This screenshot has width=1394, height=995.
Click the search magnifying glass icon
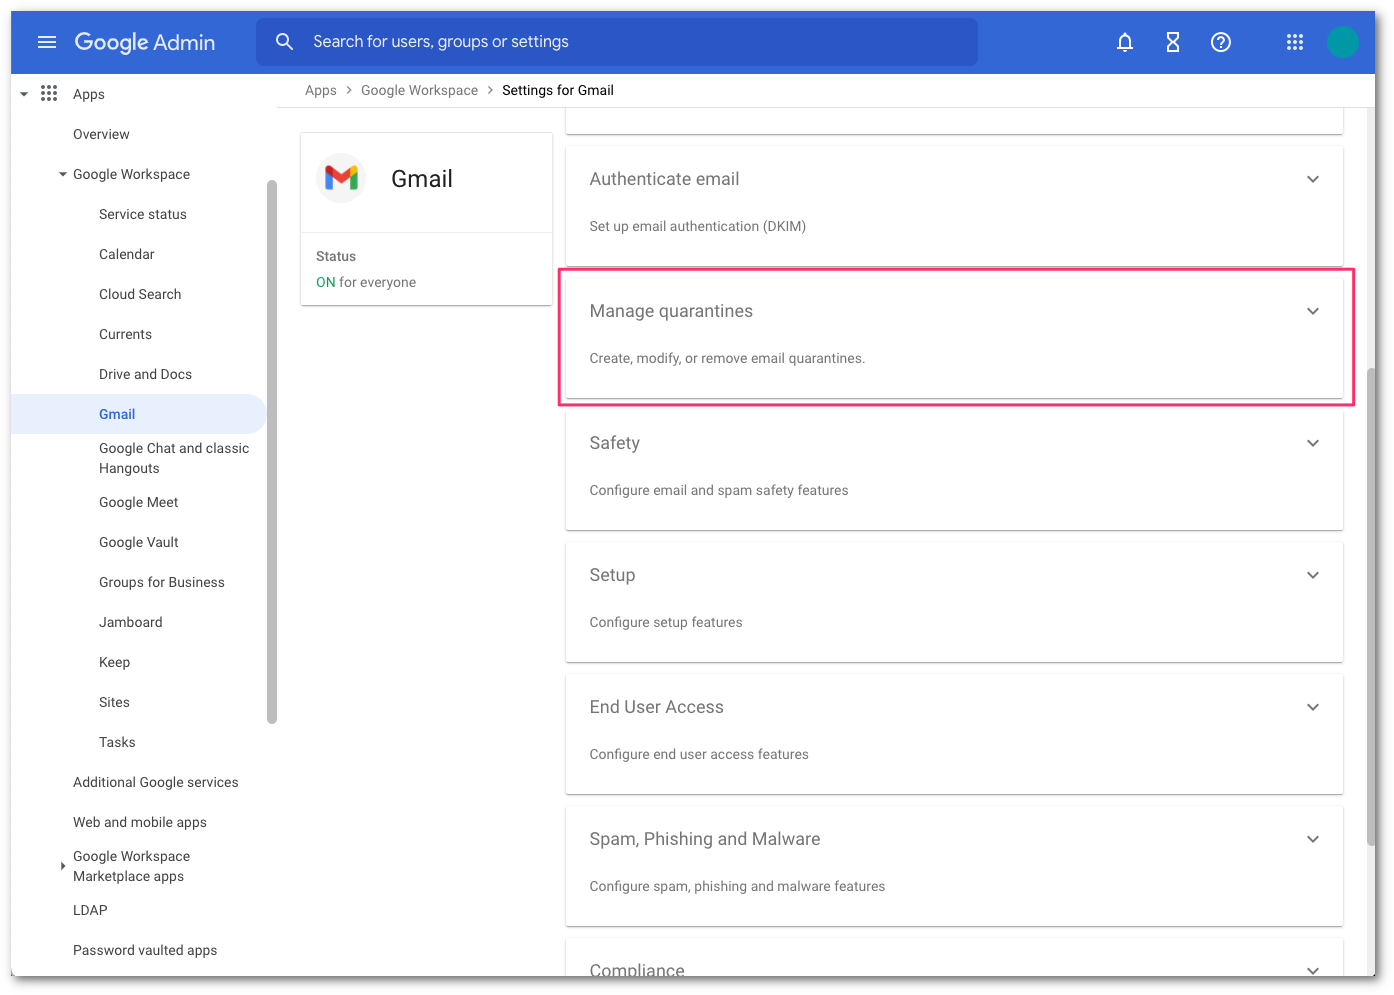tap(285, 41)
